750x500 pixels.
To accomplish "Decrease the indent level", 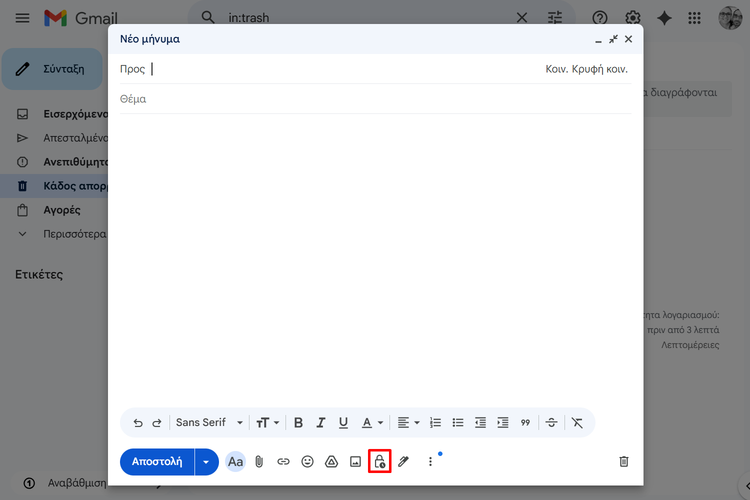I will coord(480,423).
